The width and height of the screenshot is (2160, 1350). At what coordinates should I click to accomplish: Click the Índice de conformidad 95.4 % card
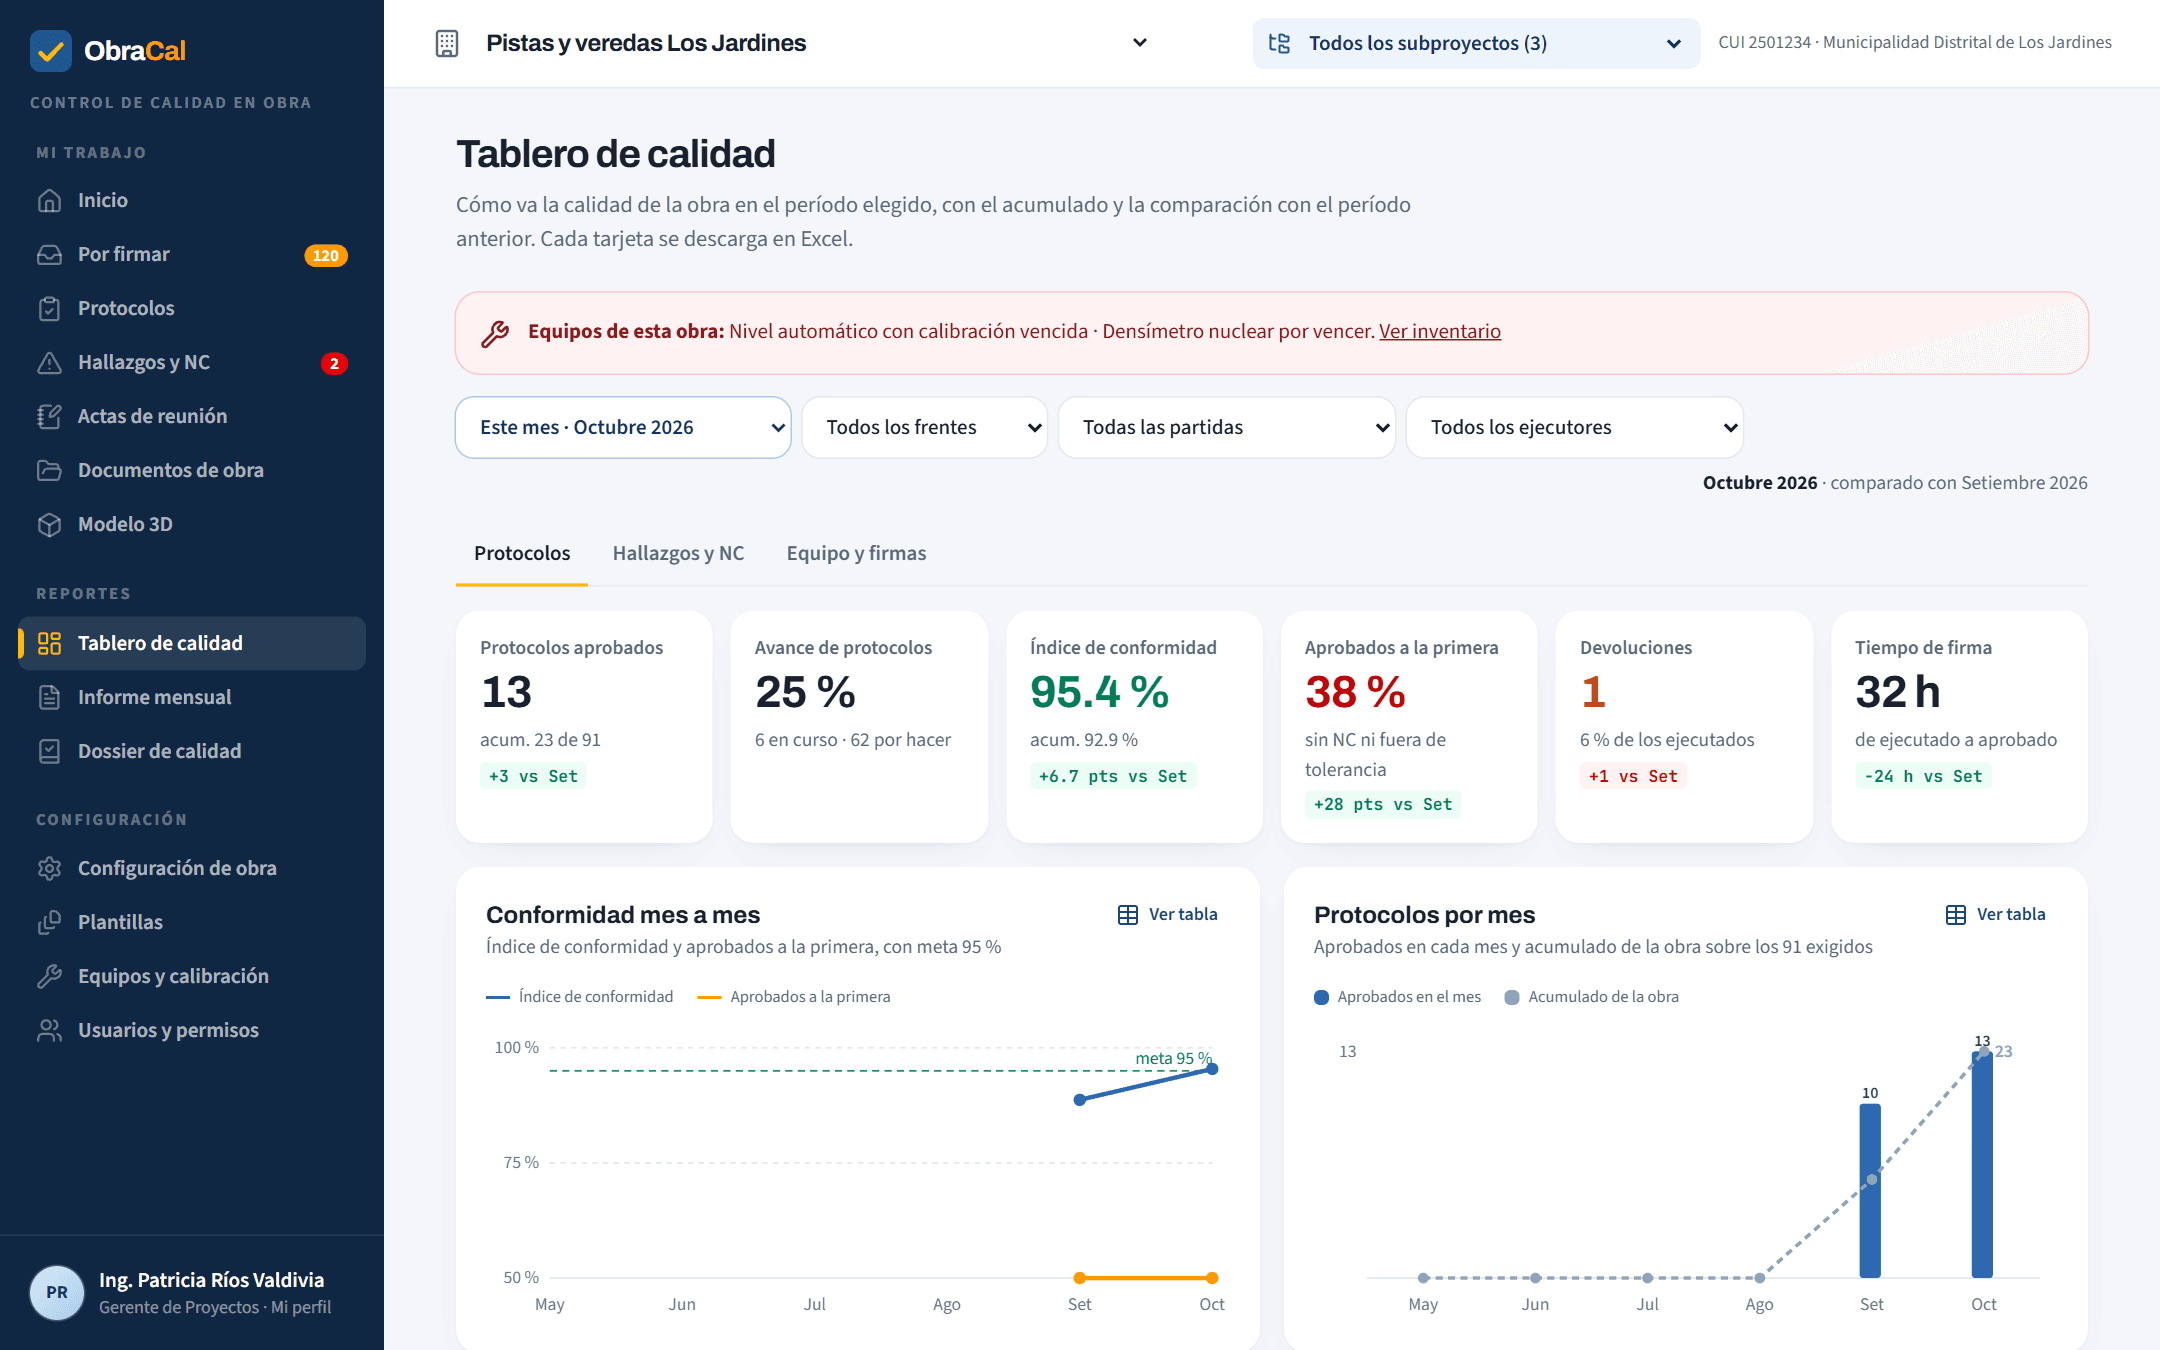point(1134,727)
